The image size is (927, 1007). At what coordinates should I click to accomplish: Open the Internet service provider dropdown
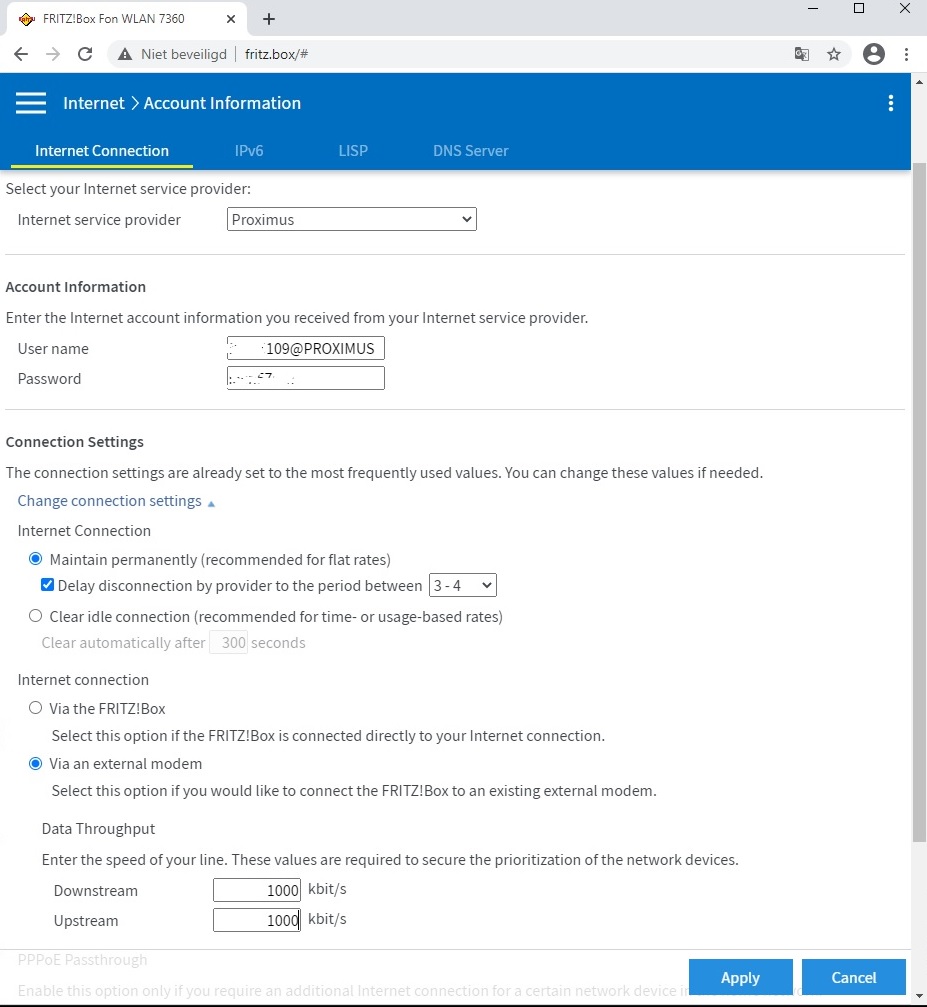pos(352,219)
